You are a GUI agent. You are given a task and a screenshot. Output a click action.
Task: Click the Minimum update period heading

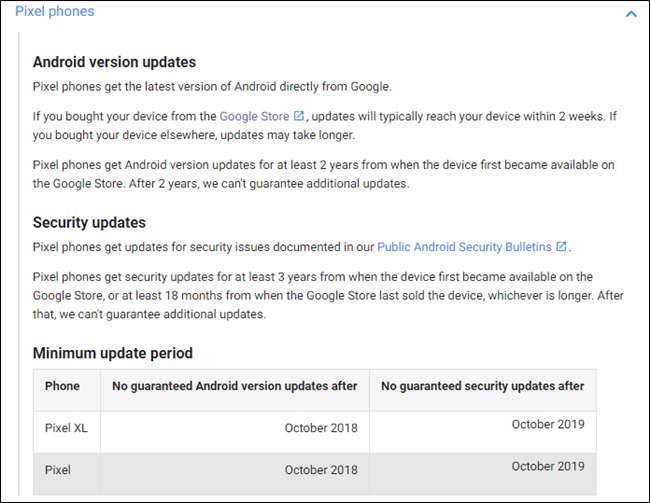(113, 353)
